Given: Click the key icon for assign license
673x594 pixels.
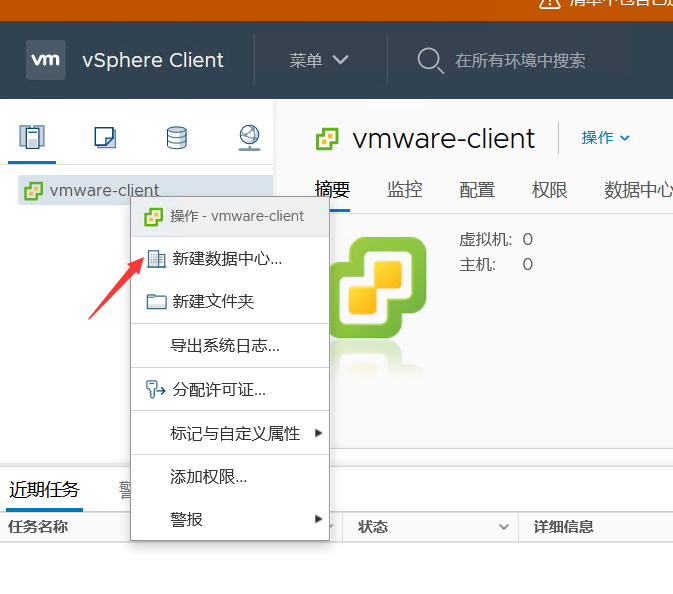Looking at the screenshot, I should 155,390.
